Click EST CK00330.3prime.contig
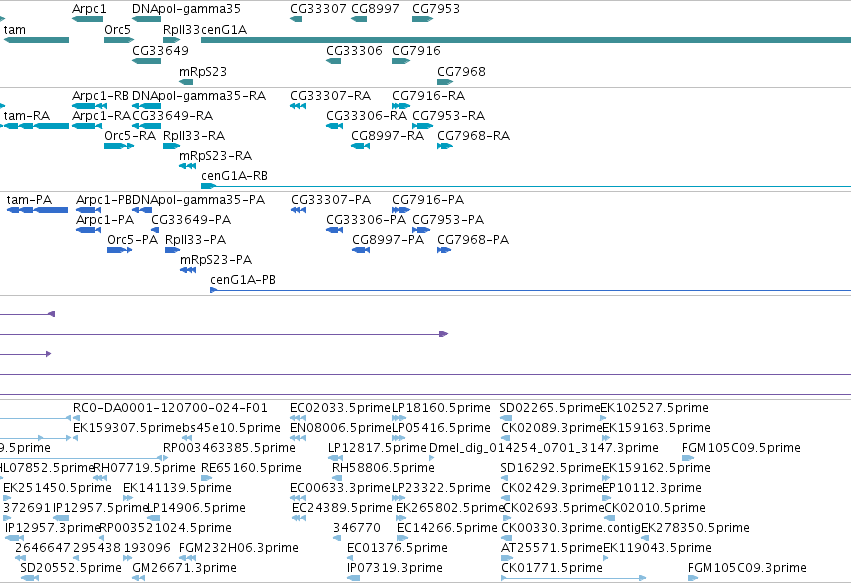The width and height of the screenshot is (851, 583). [570, 528]
